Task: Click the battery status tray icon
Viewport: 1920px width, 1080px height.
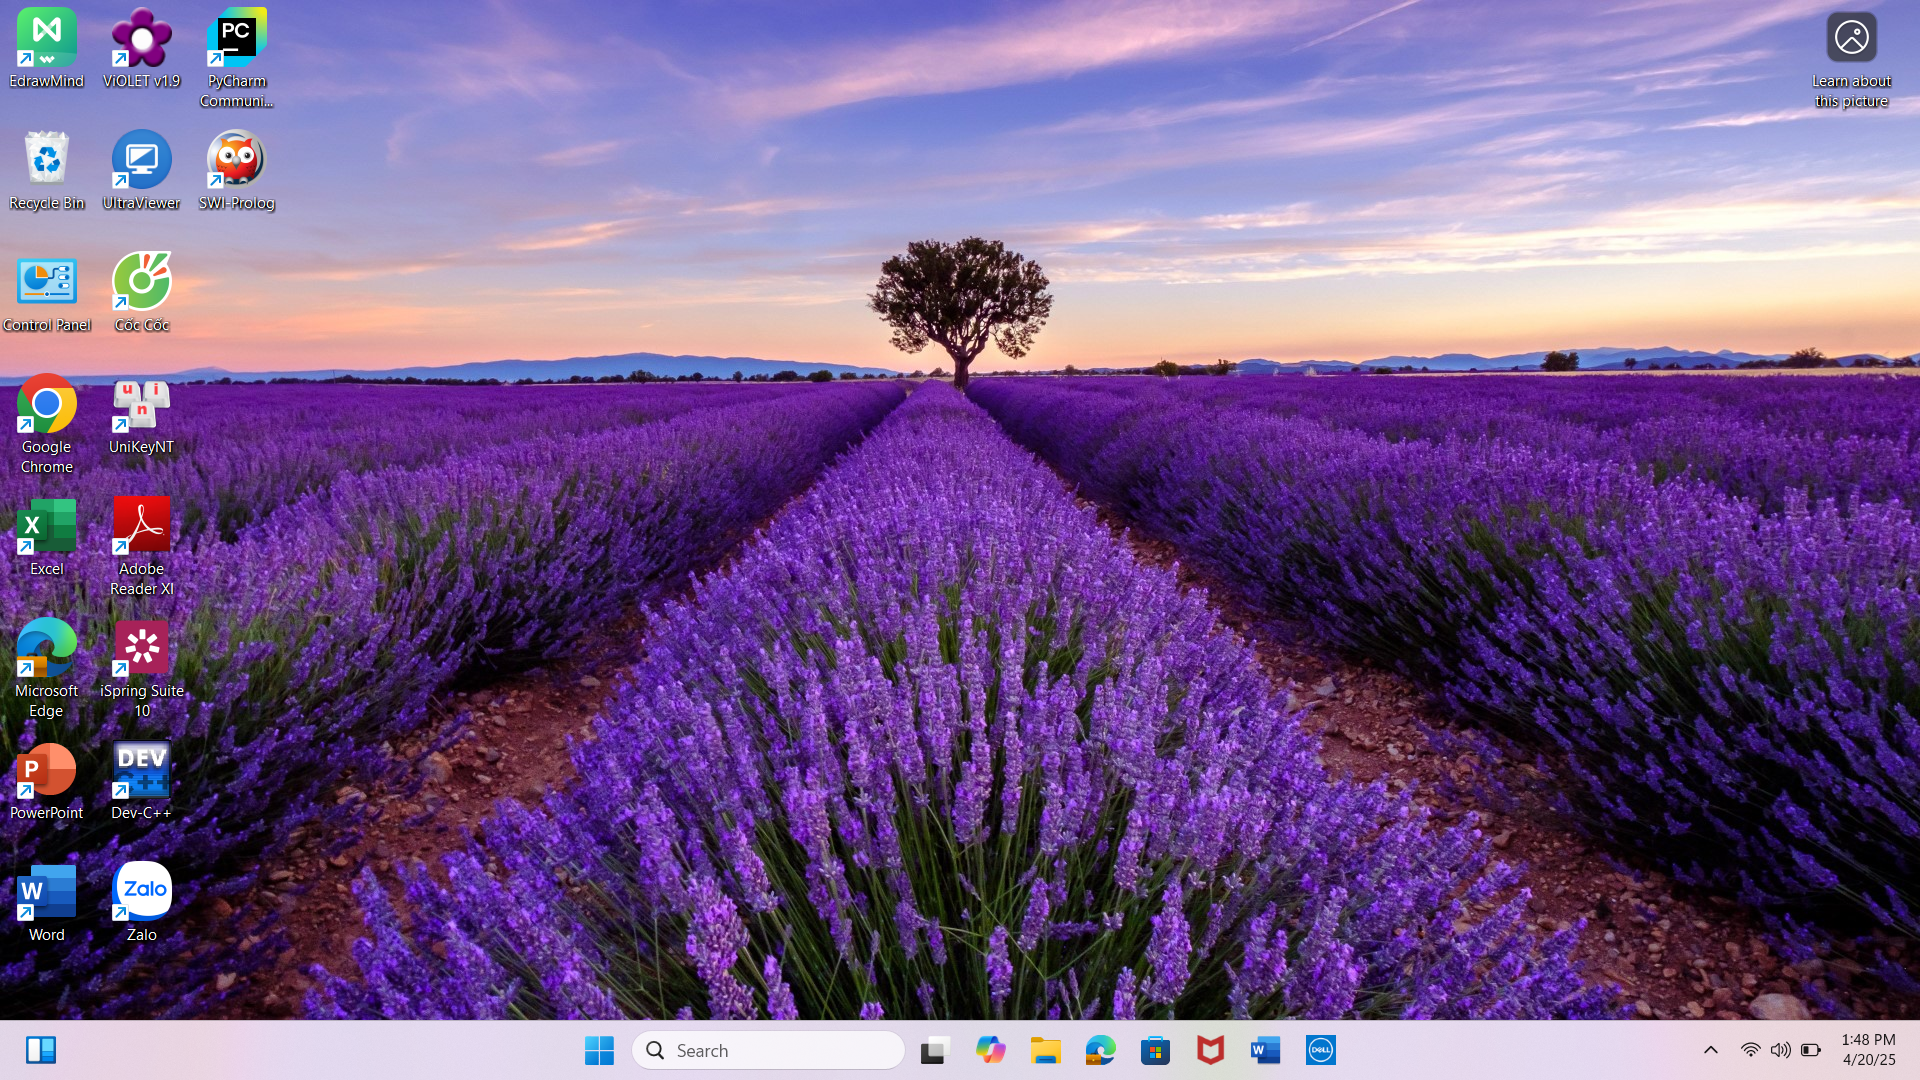Action: coord(1811,1050)
